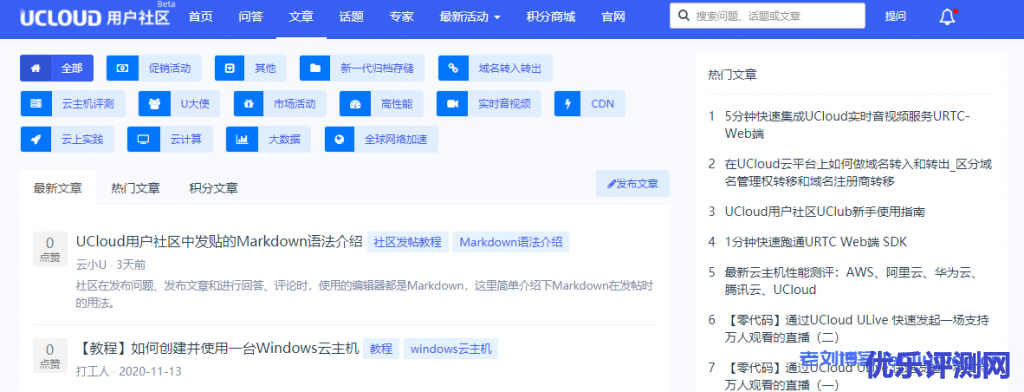The width and height of the screenshot is (1024, 392).
Task: Click the users icon beside U大使
Action: point(154,103)
